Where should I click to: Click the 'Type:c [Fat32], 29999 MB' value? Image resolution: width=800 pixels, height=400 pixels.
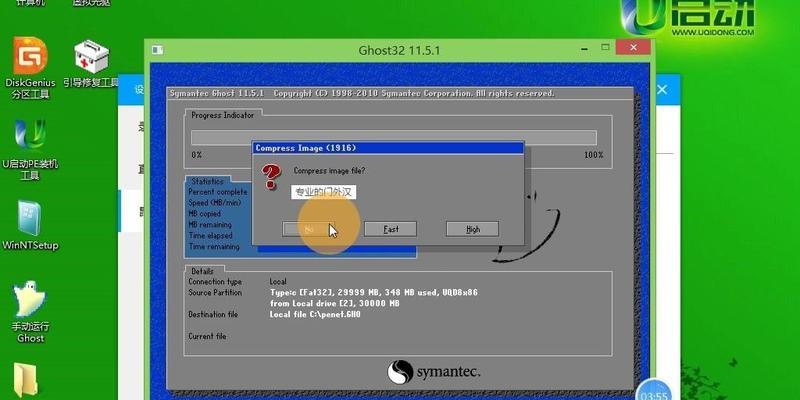(x=373, y=293)
